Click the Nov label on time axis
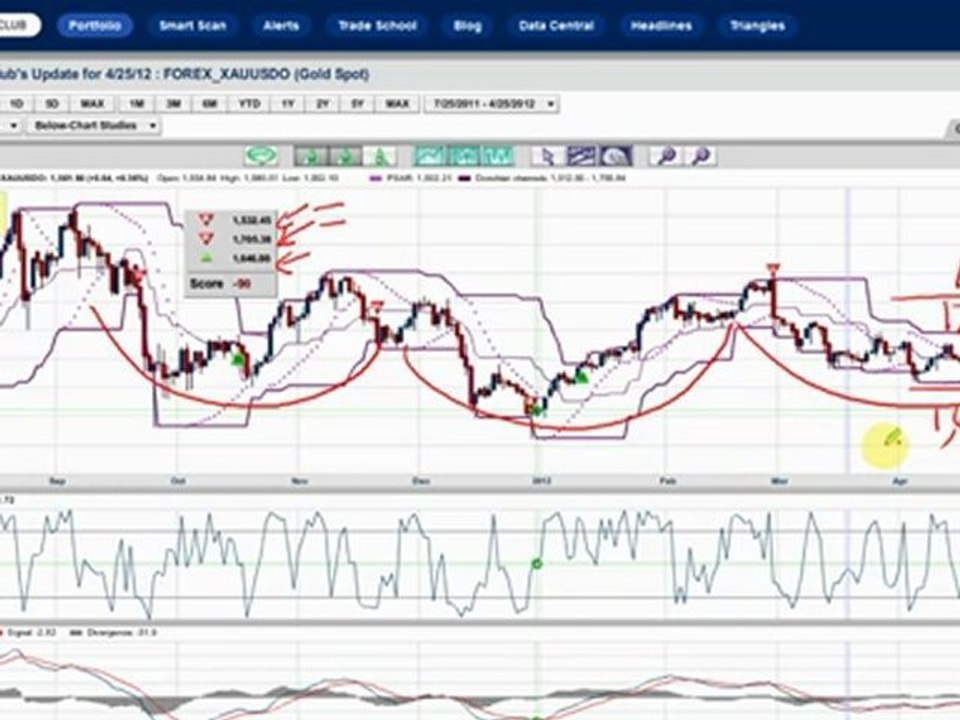This screenshot has width=960, height=720. click(x=299, y=481)
